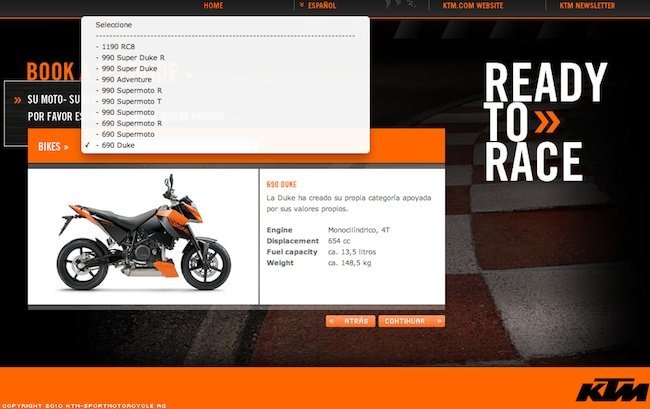Click the Displacement value 654 cc

(339, 241)
